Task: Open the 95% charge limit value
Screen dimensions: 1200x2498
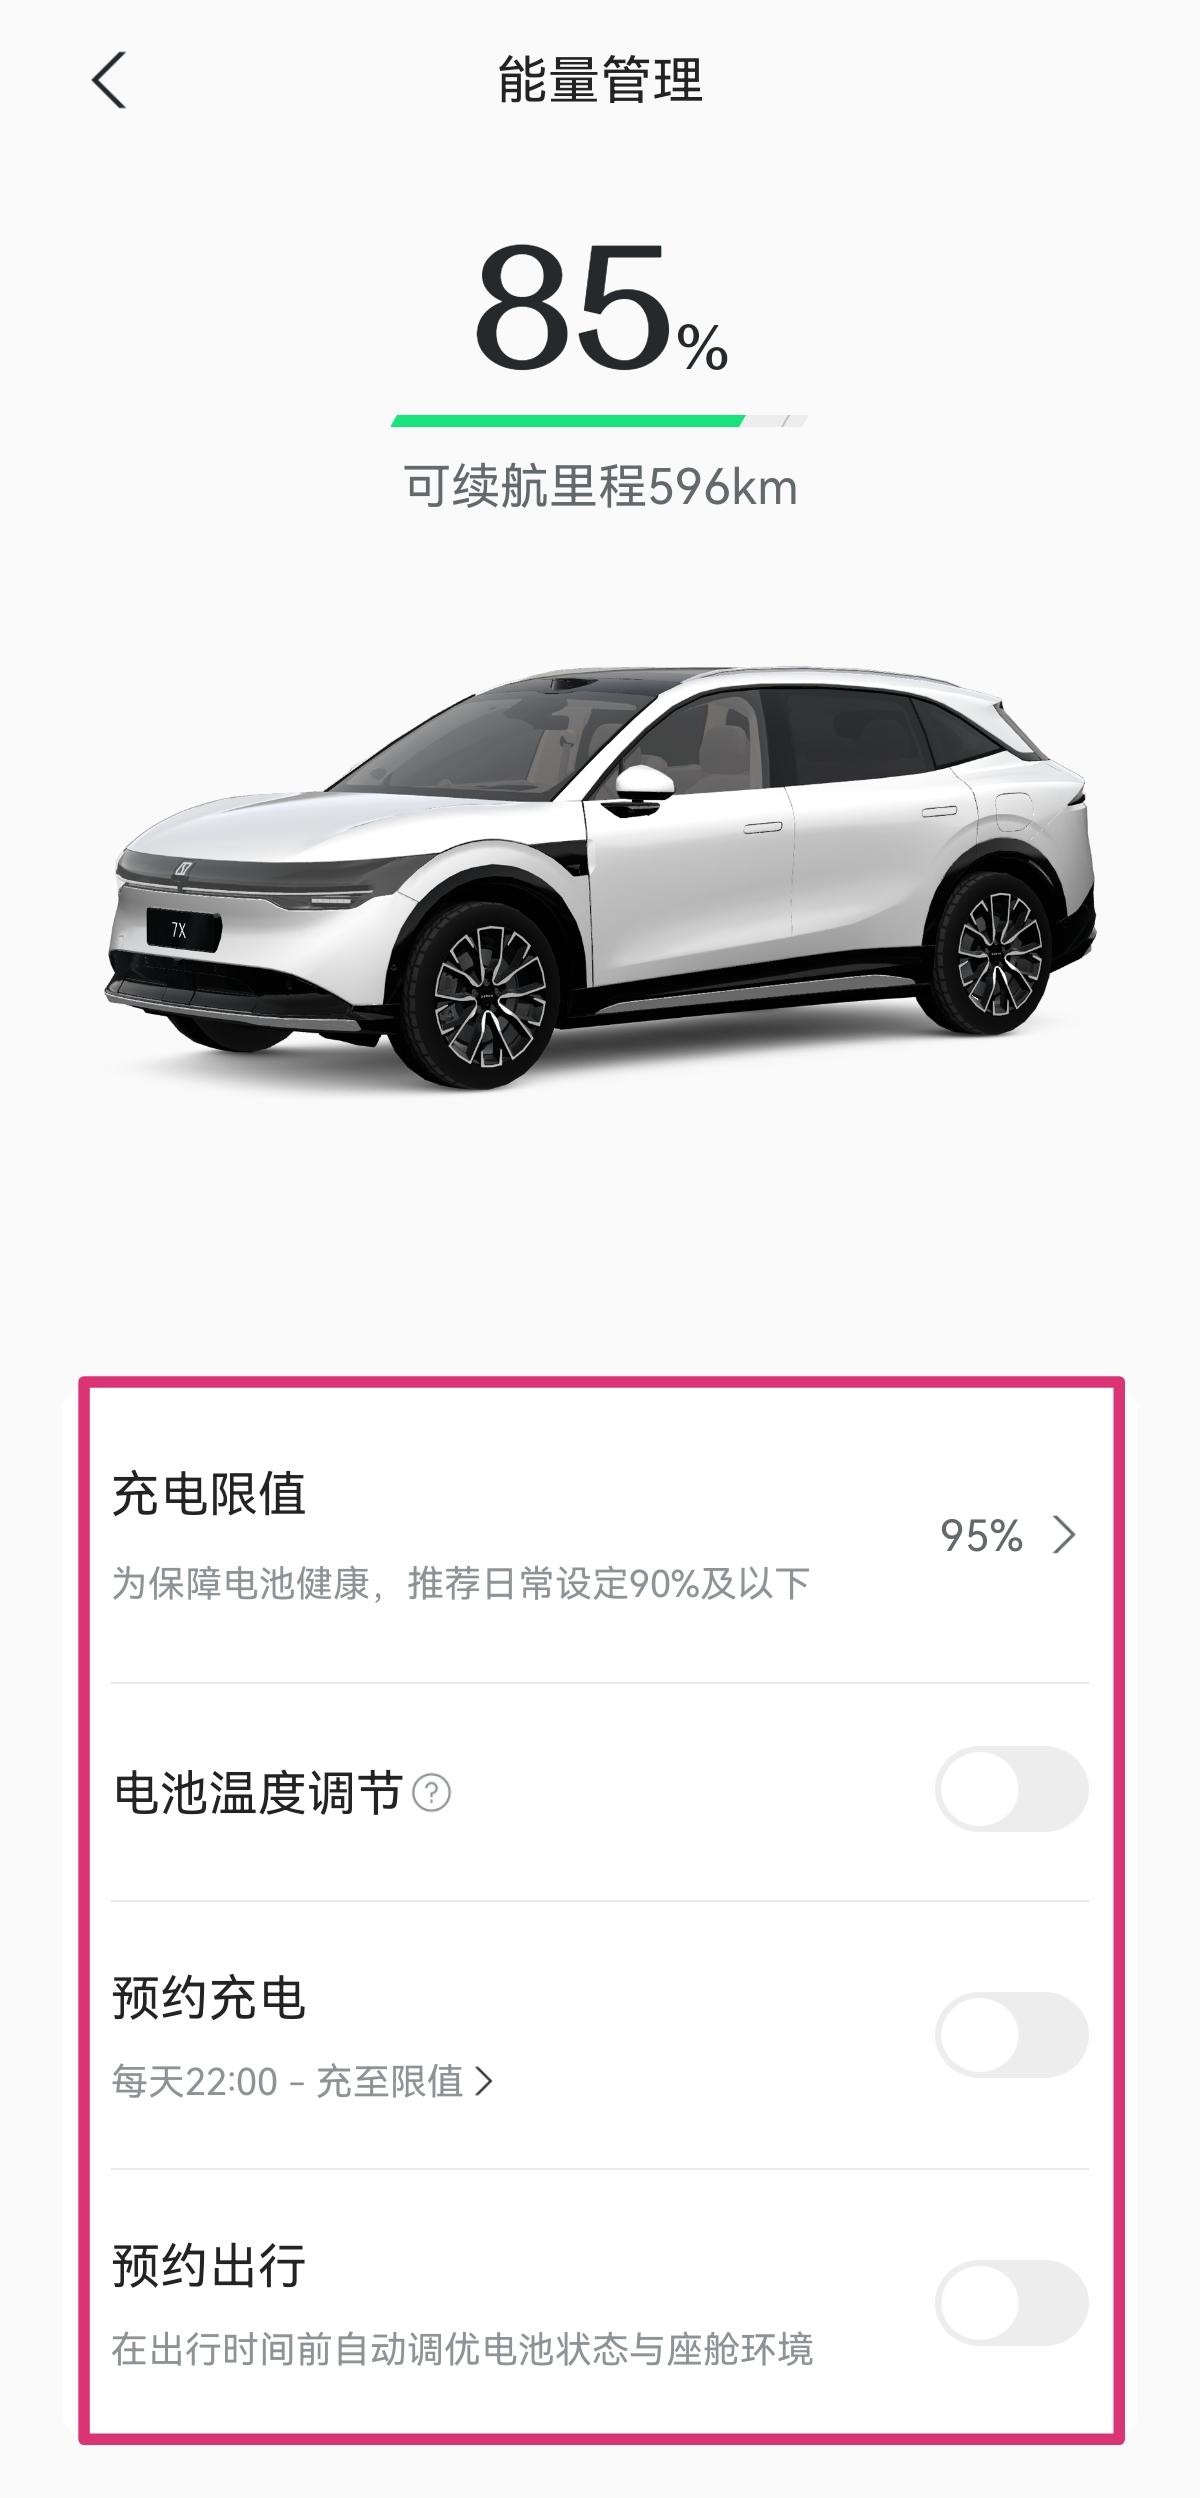Action: [x=981, y=1535]
